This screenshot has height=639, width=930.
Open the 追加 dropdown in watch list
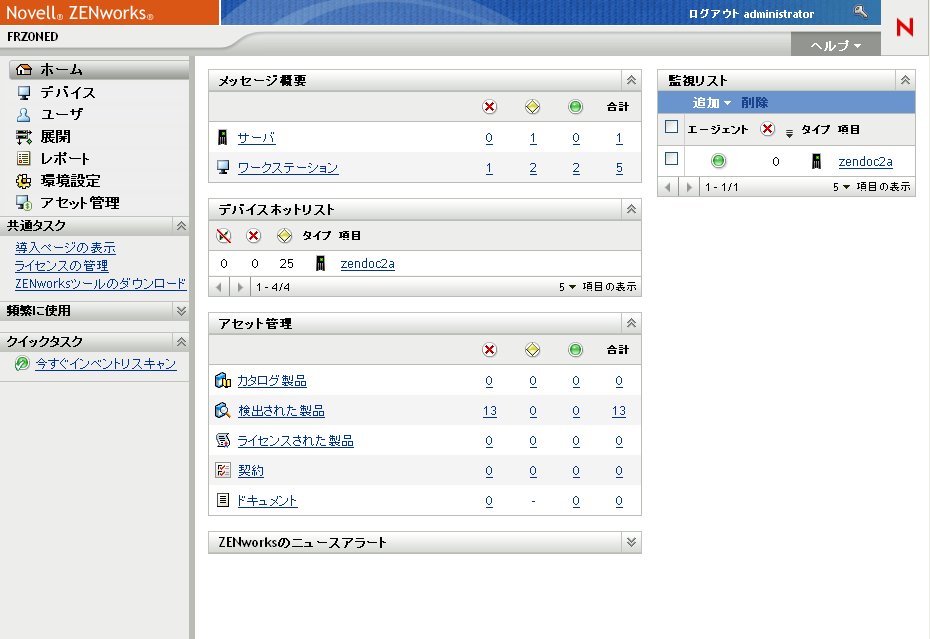pyautogui.click(x=712, y=103)
